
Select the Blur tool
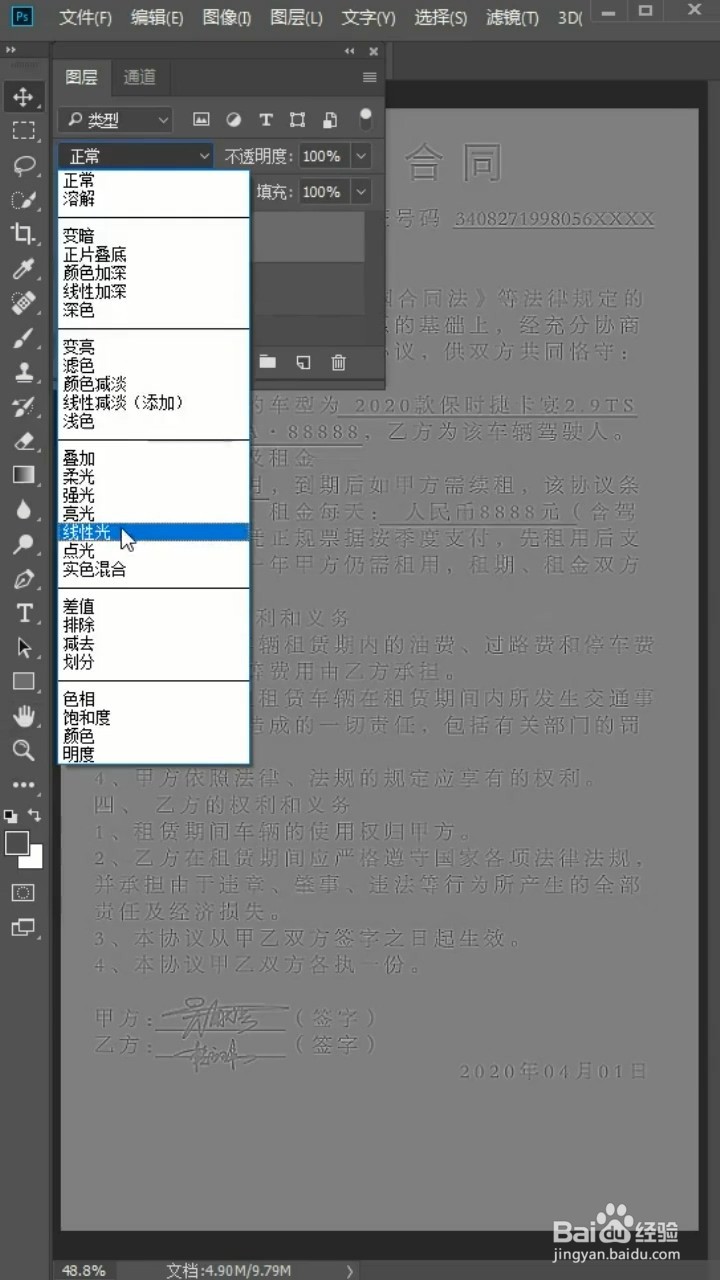23,509
